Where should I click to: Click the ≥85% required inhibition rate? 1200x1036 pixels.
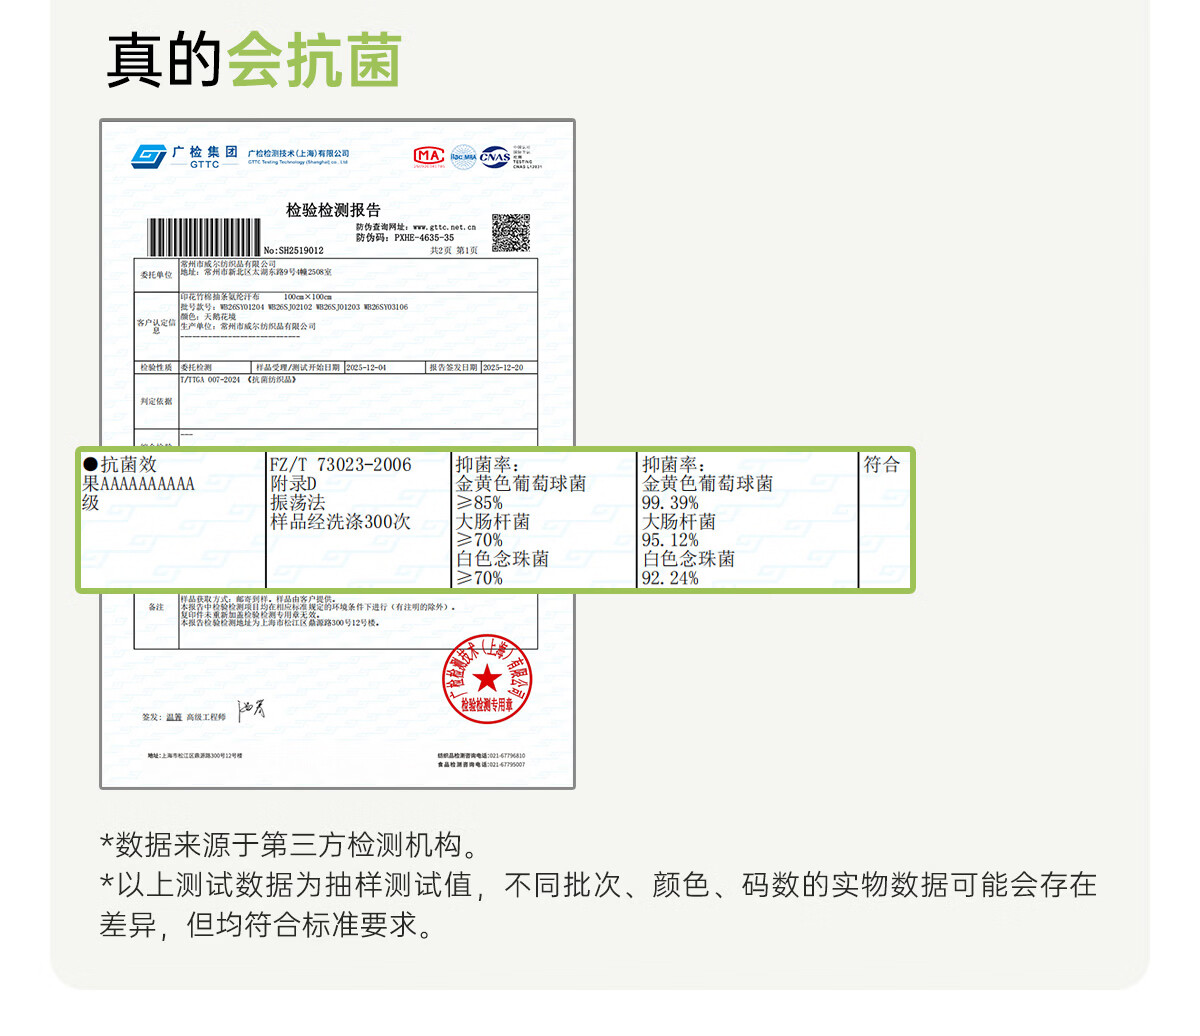(x=480, y=503)
